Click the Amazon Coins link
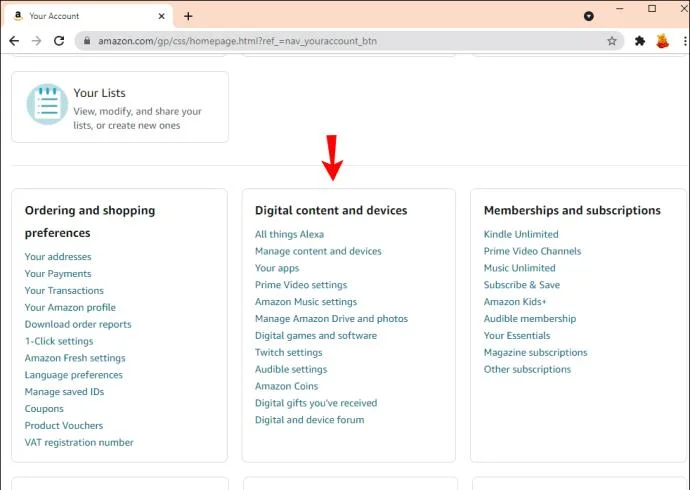Image resolution: width=690 pixels, height=490 pixels. pyautogui.click(x=286, y=386)
